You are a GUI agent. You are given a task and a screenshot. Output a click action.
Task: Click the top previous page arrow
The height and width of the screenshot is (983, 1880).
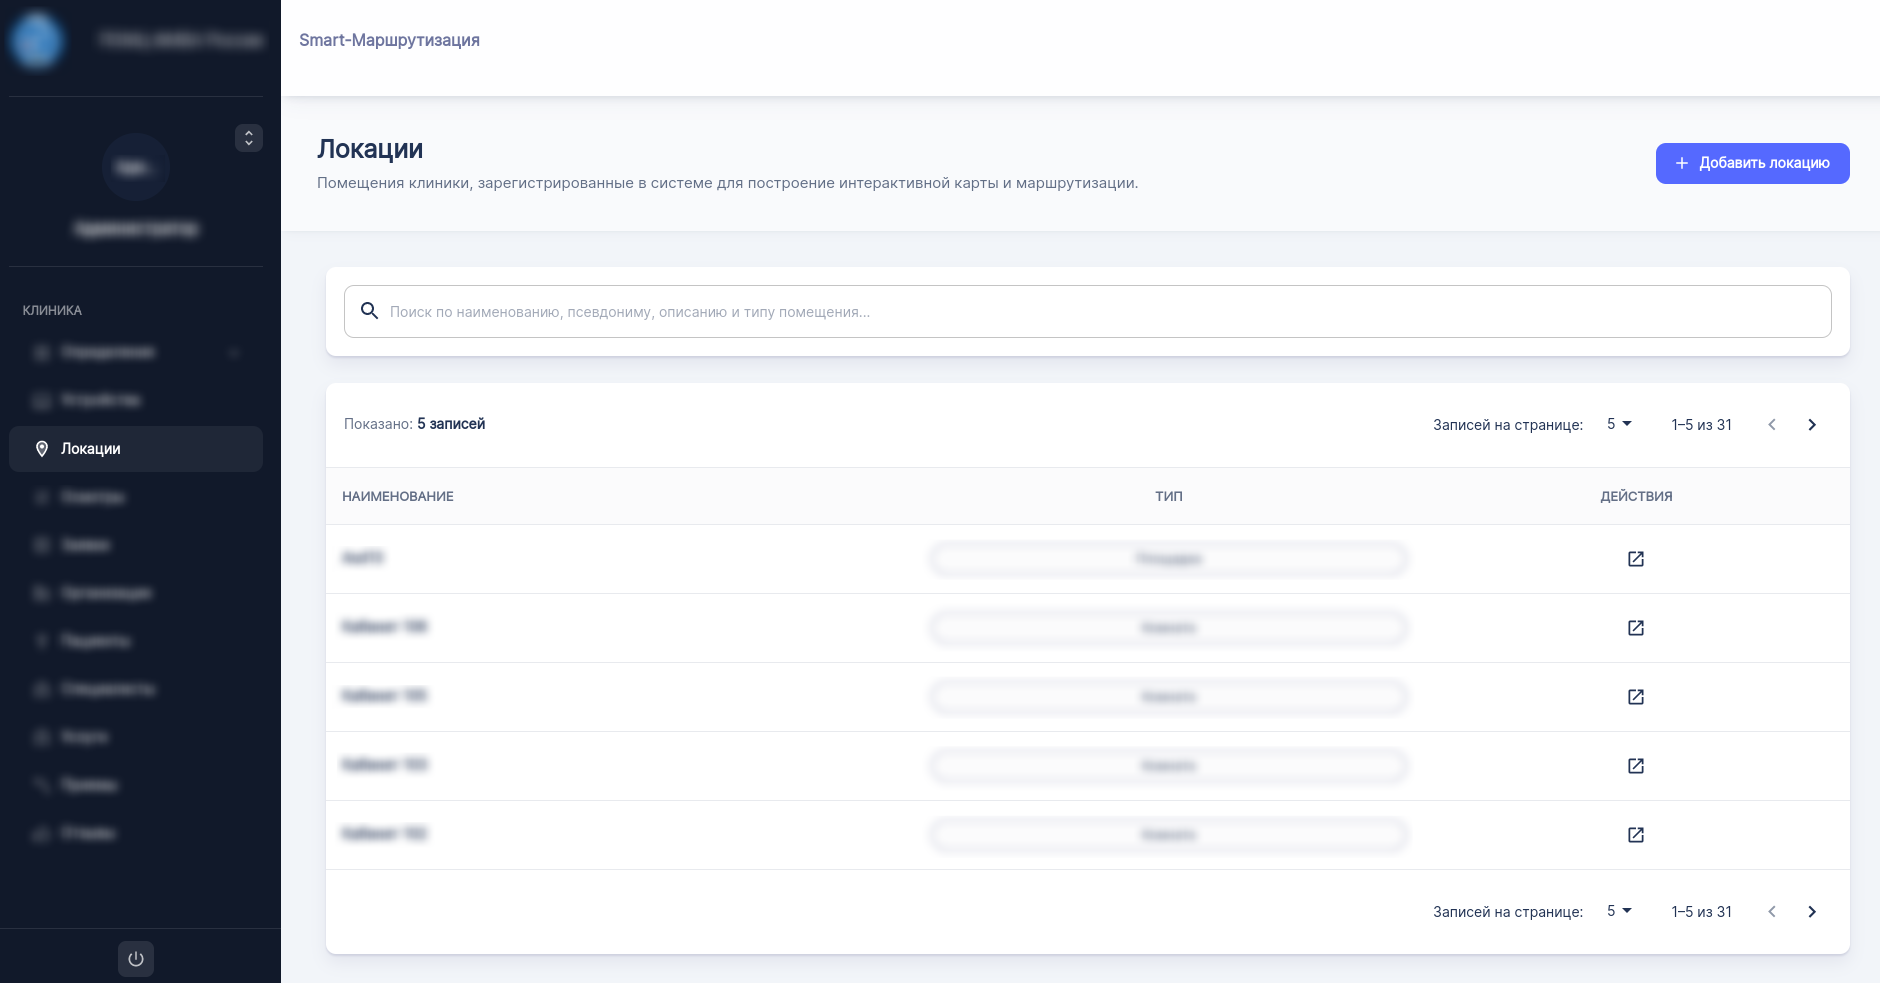coord(1772,425)
